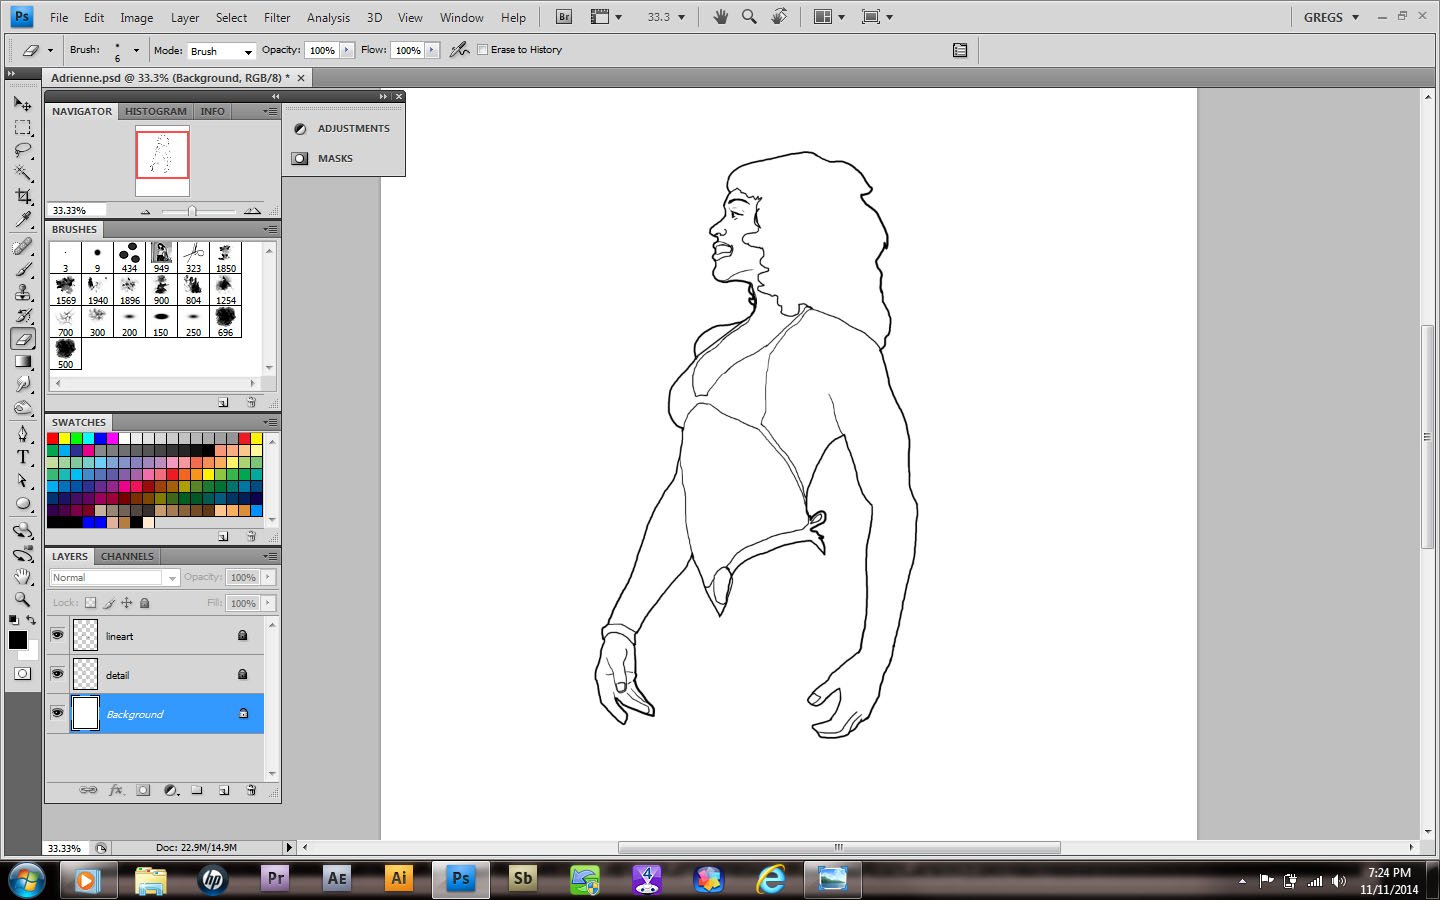Screen dimensions: 1440x900
Task: Activate the Type tool
Action: (x=22, y=457)
